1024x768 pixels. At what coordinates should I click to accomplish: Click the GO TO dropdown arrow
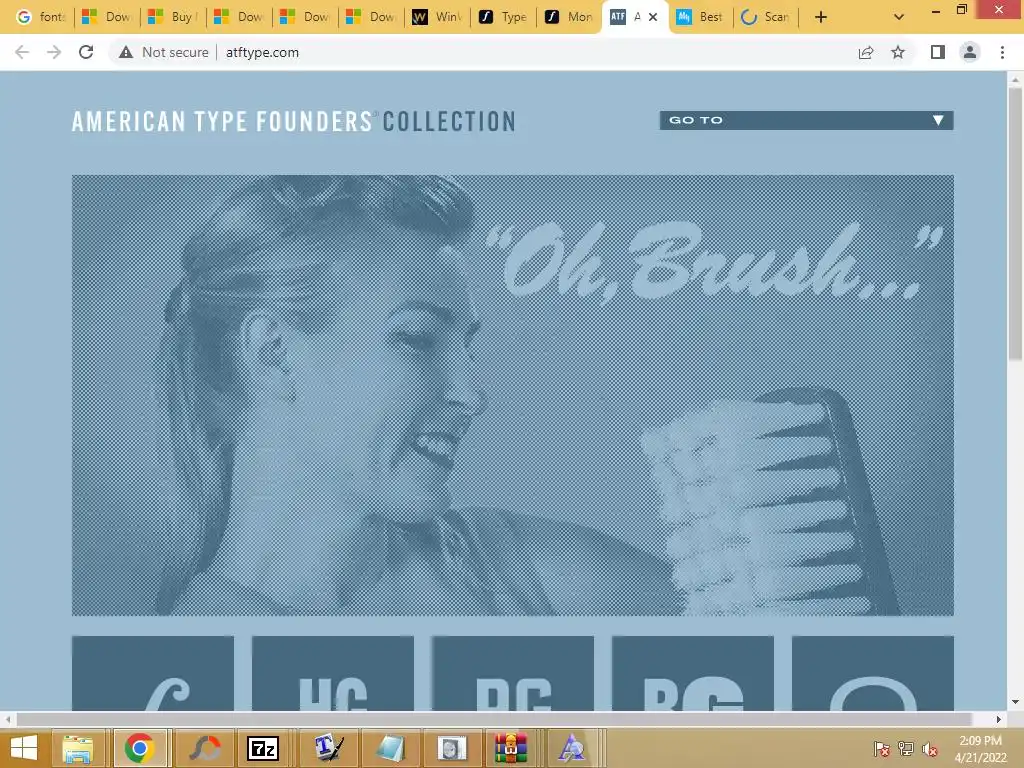[938, 120]
